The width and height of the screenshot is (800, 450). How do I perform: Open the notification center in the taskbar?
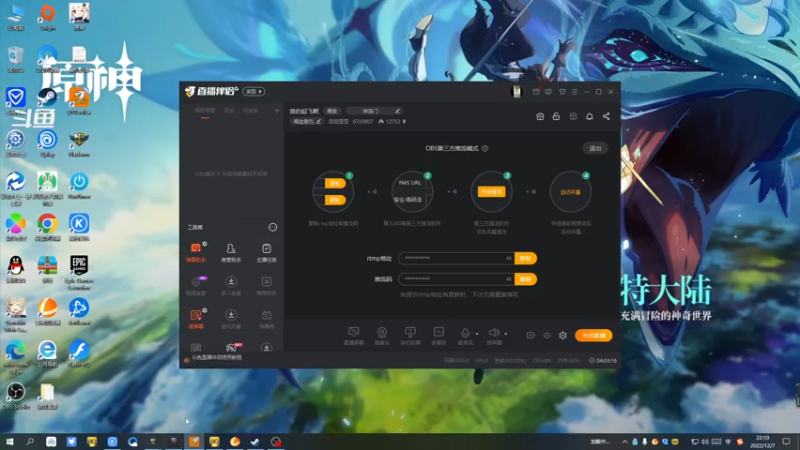point(786,441)
